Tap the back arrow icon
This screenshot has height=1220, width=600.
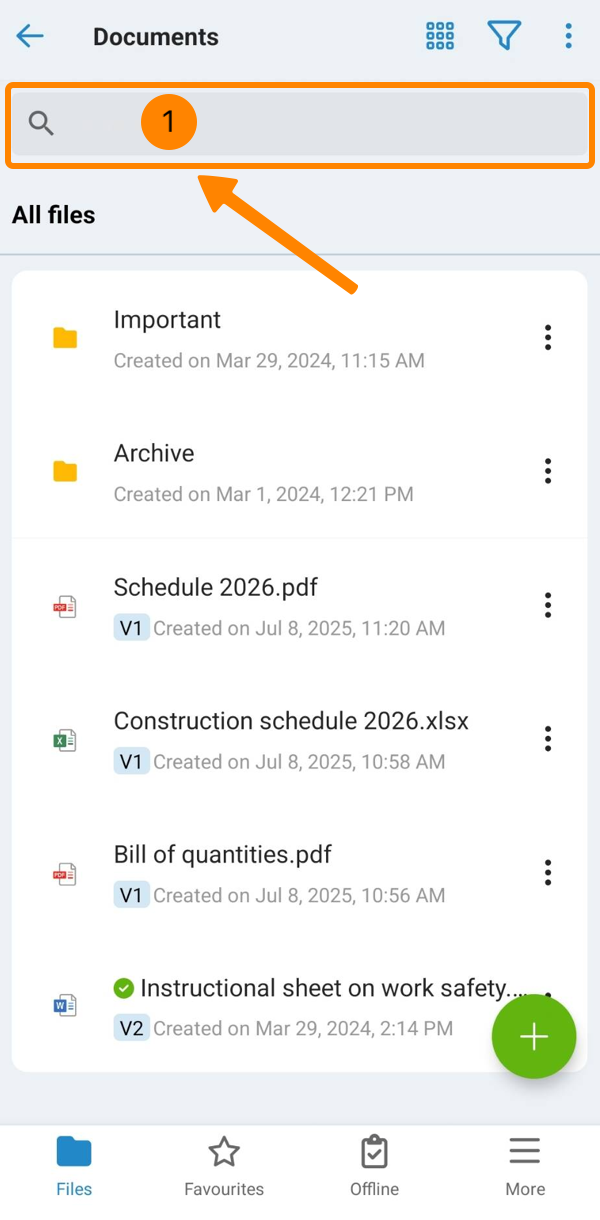coord(30,37)
